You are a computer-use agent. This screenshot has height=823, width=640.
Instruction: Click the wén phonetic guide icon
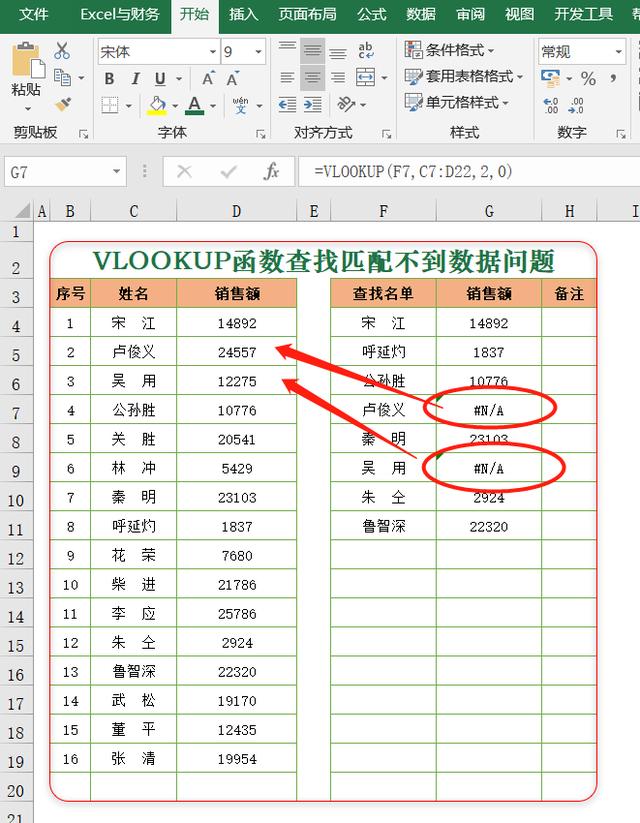[x=240, y=105]
